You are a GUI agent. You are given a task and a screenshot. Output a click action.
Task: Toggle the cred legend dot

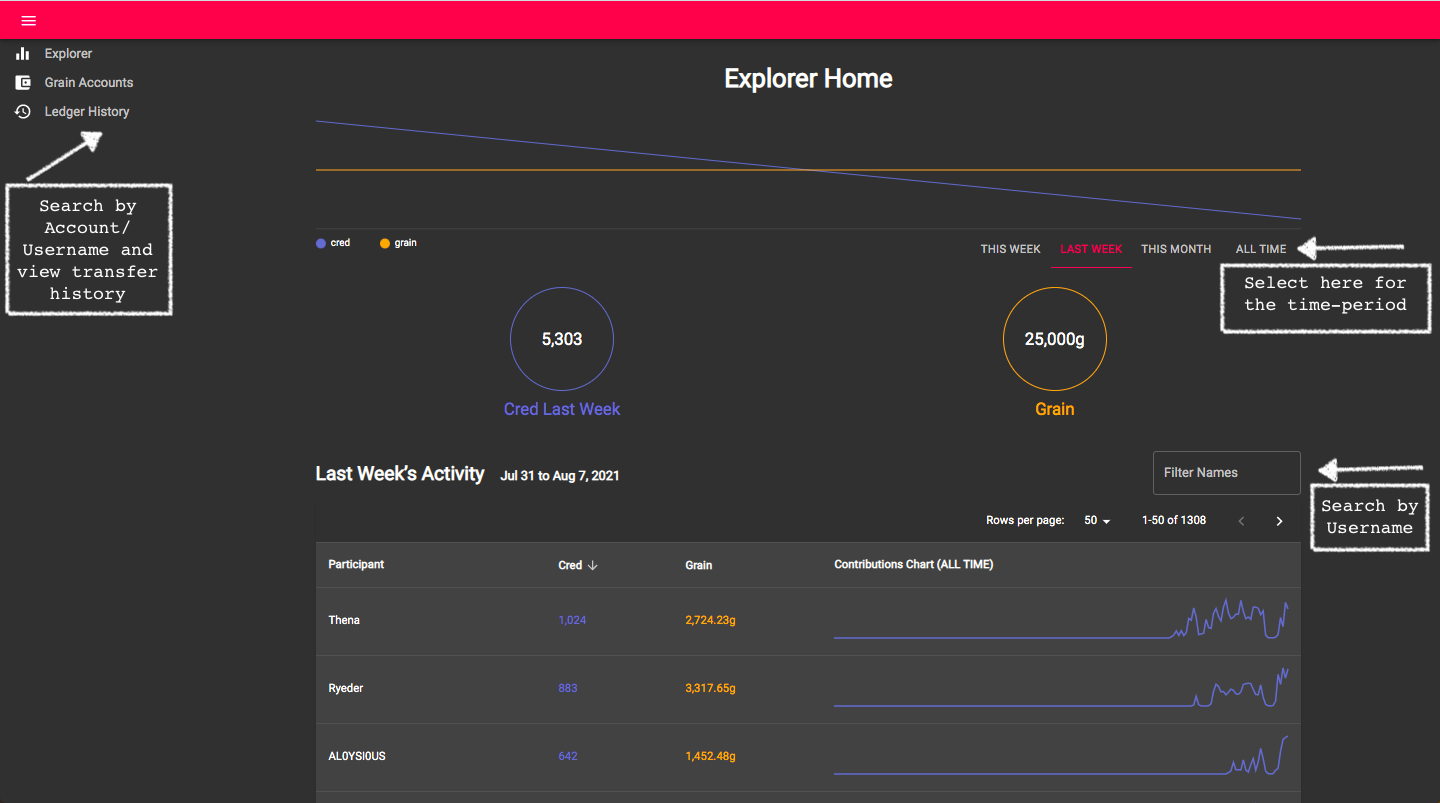click(321, 243)
